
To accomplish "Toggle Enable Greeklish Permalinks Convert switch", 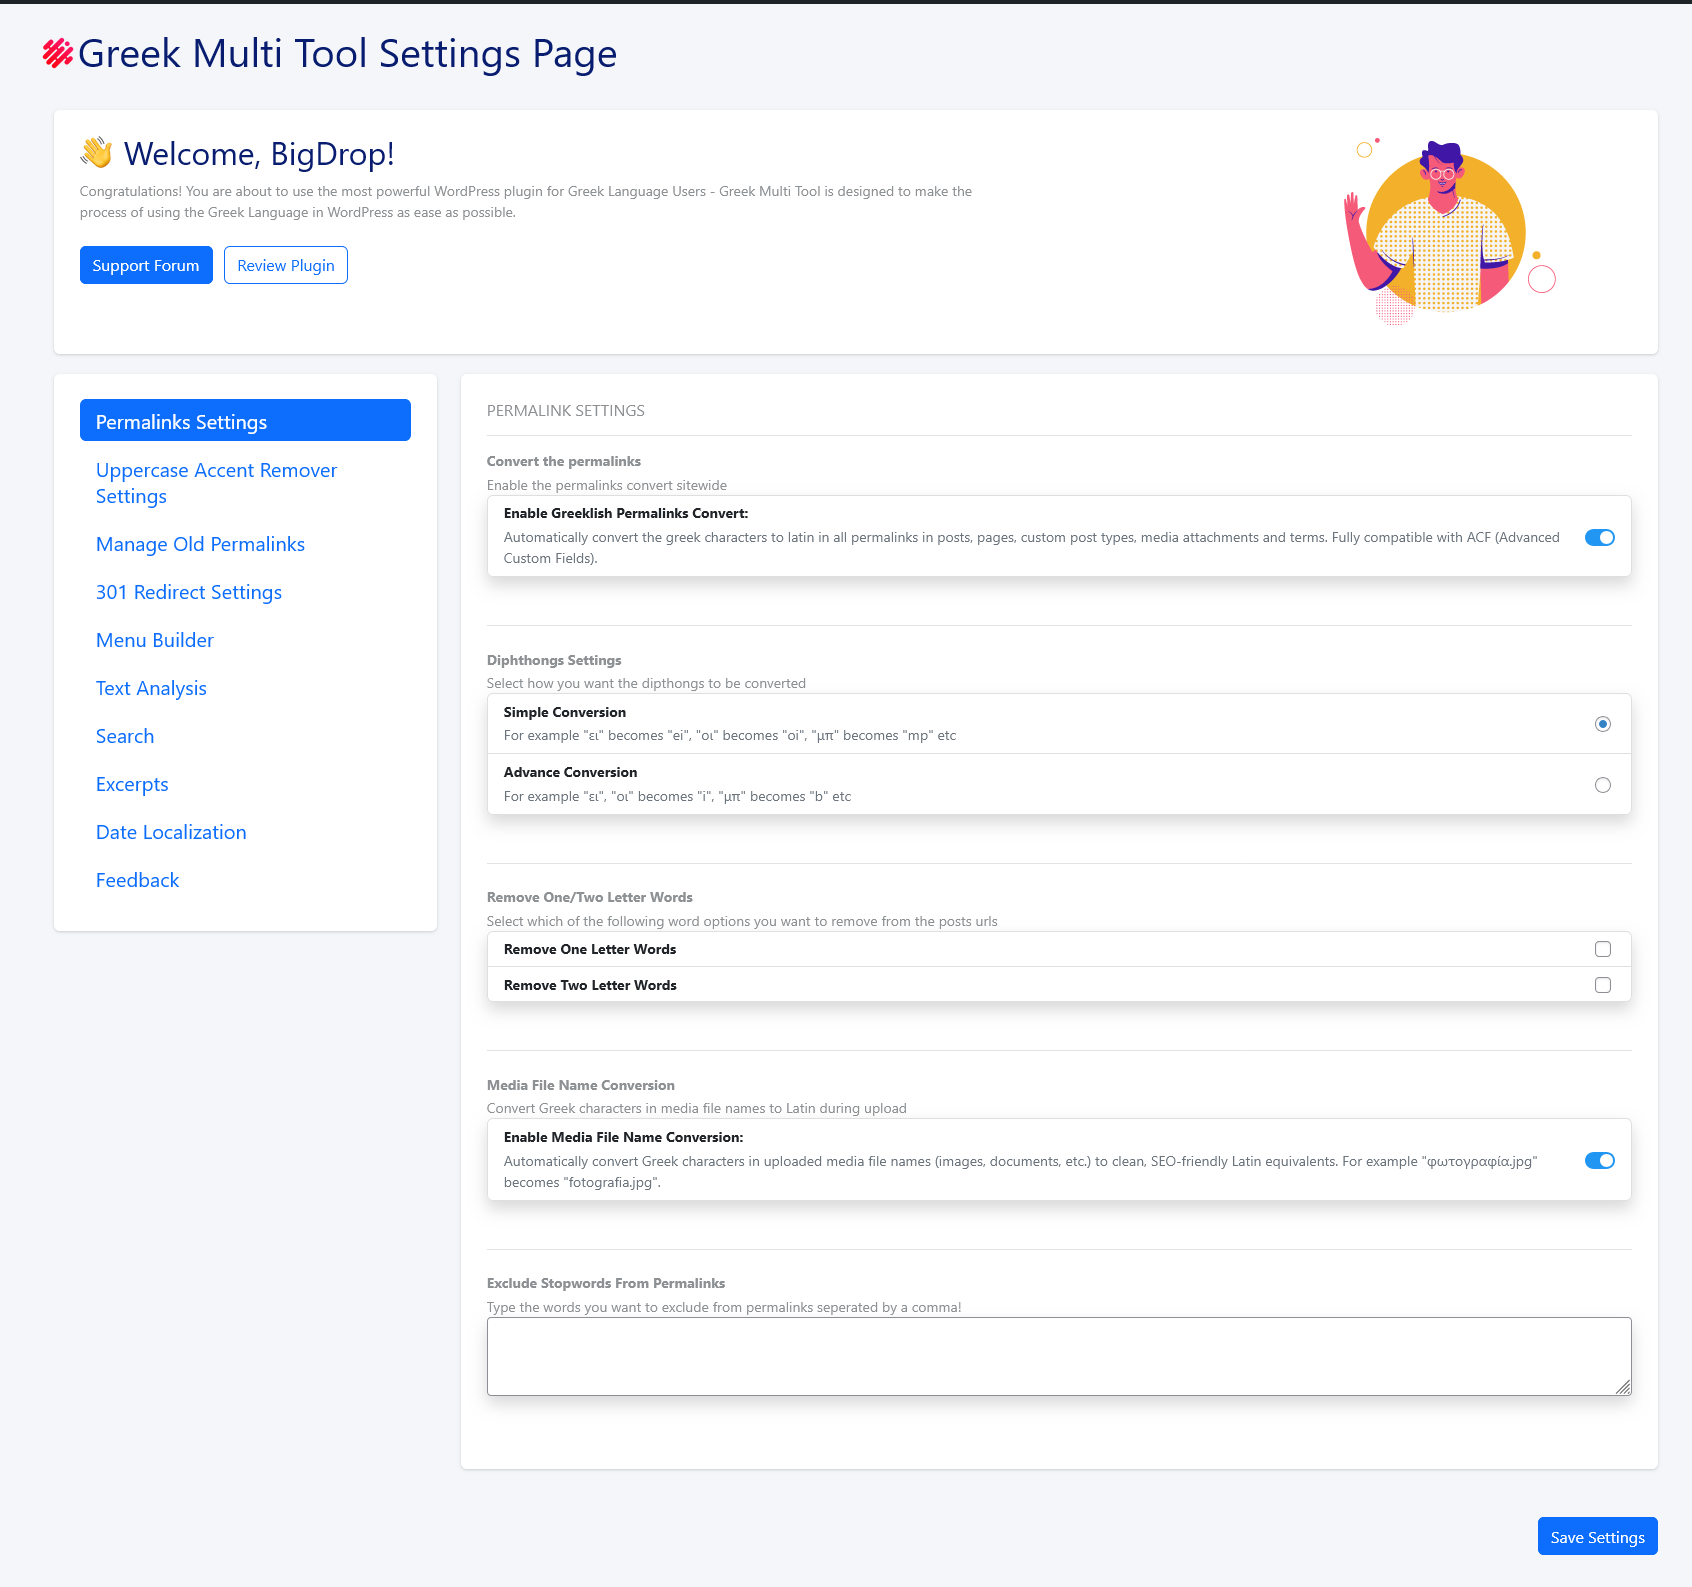I will [x=1599, y=538].
